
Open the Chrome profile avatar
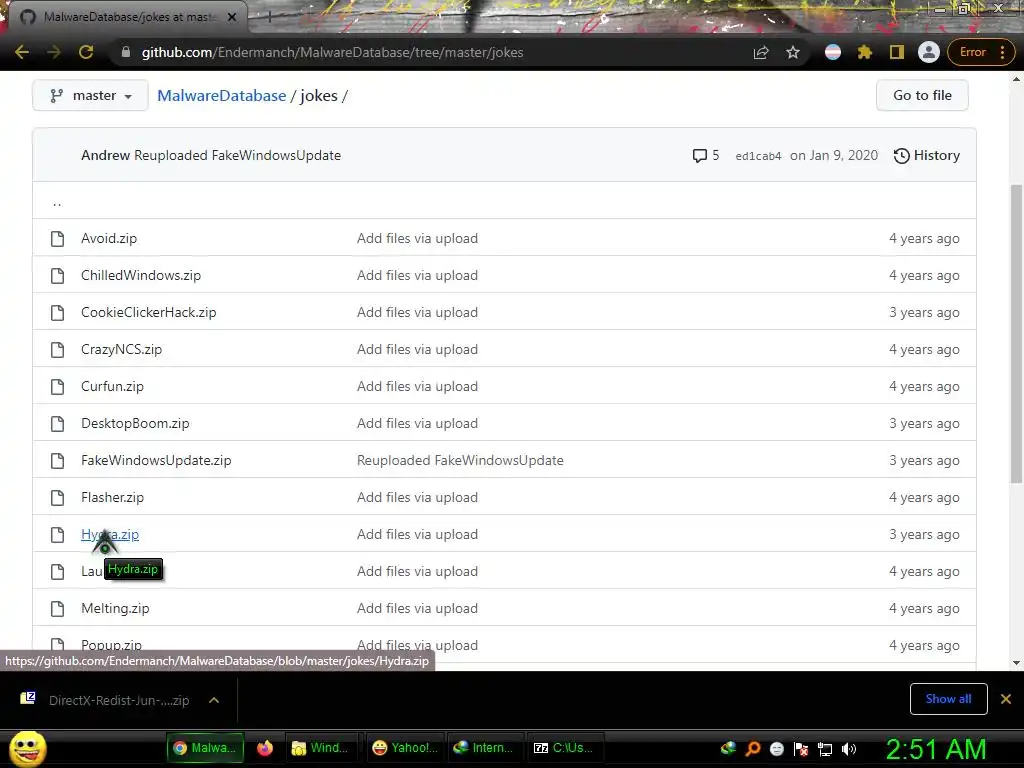(929, 52)
